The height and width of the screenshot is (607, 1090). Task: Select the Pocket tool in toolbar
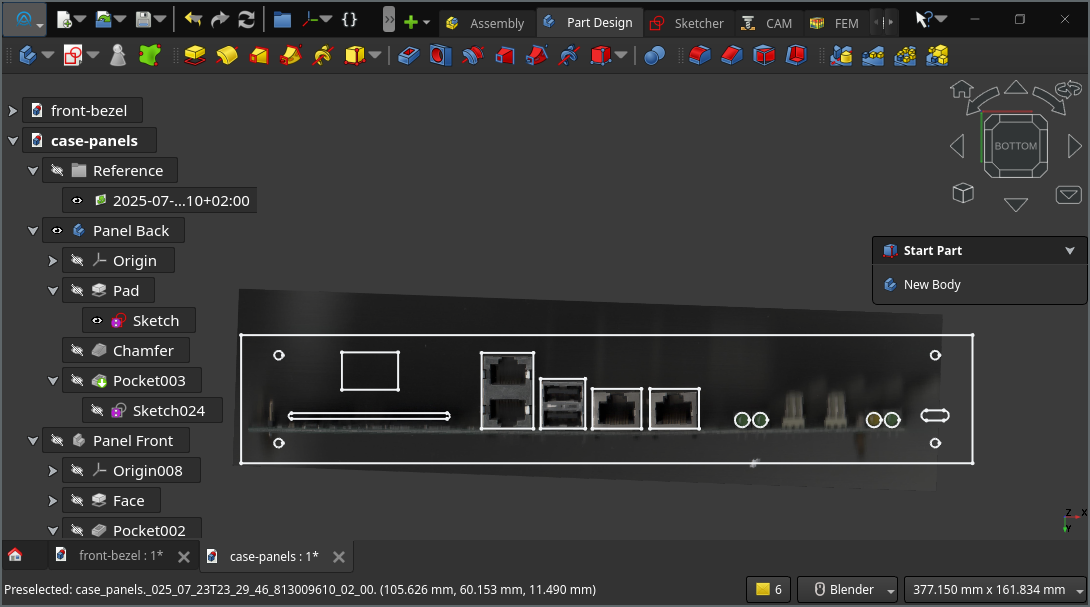tap(409, 56)
